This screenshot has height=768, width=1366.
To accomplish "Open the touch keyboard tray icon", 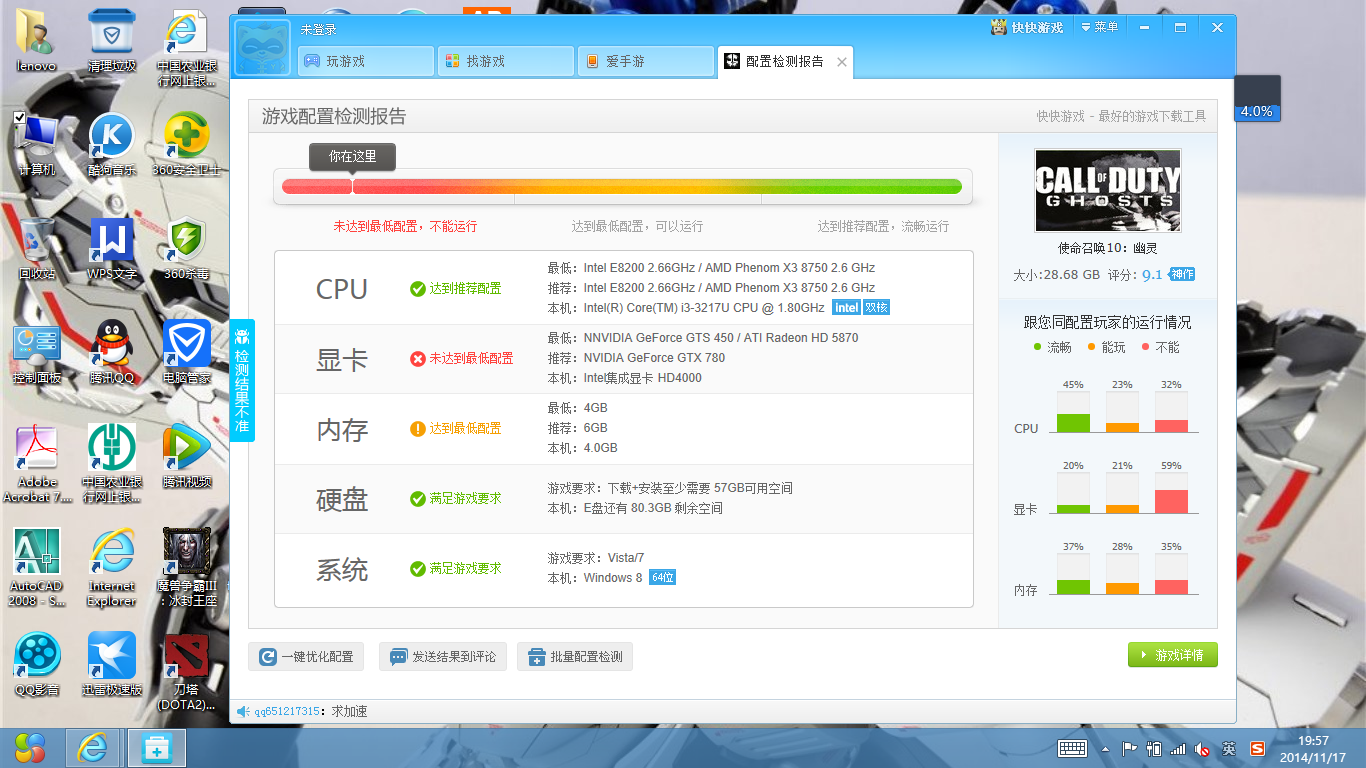I will 1072,748.
